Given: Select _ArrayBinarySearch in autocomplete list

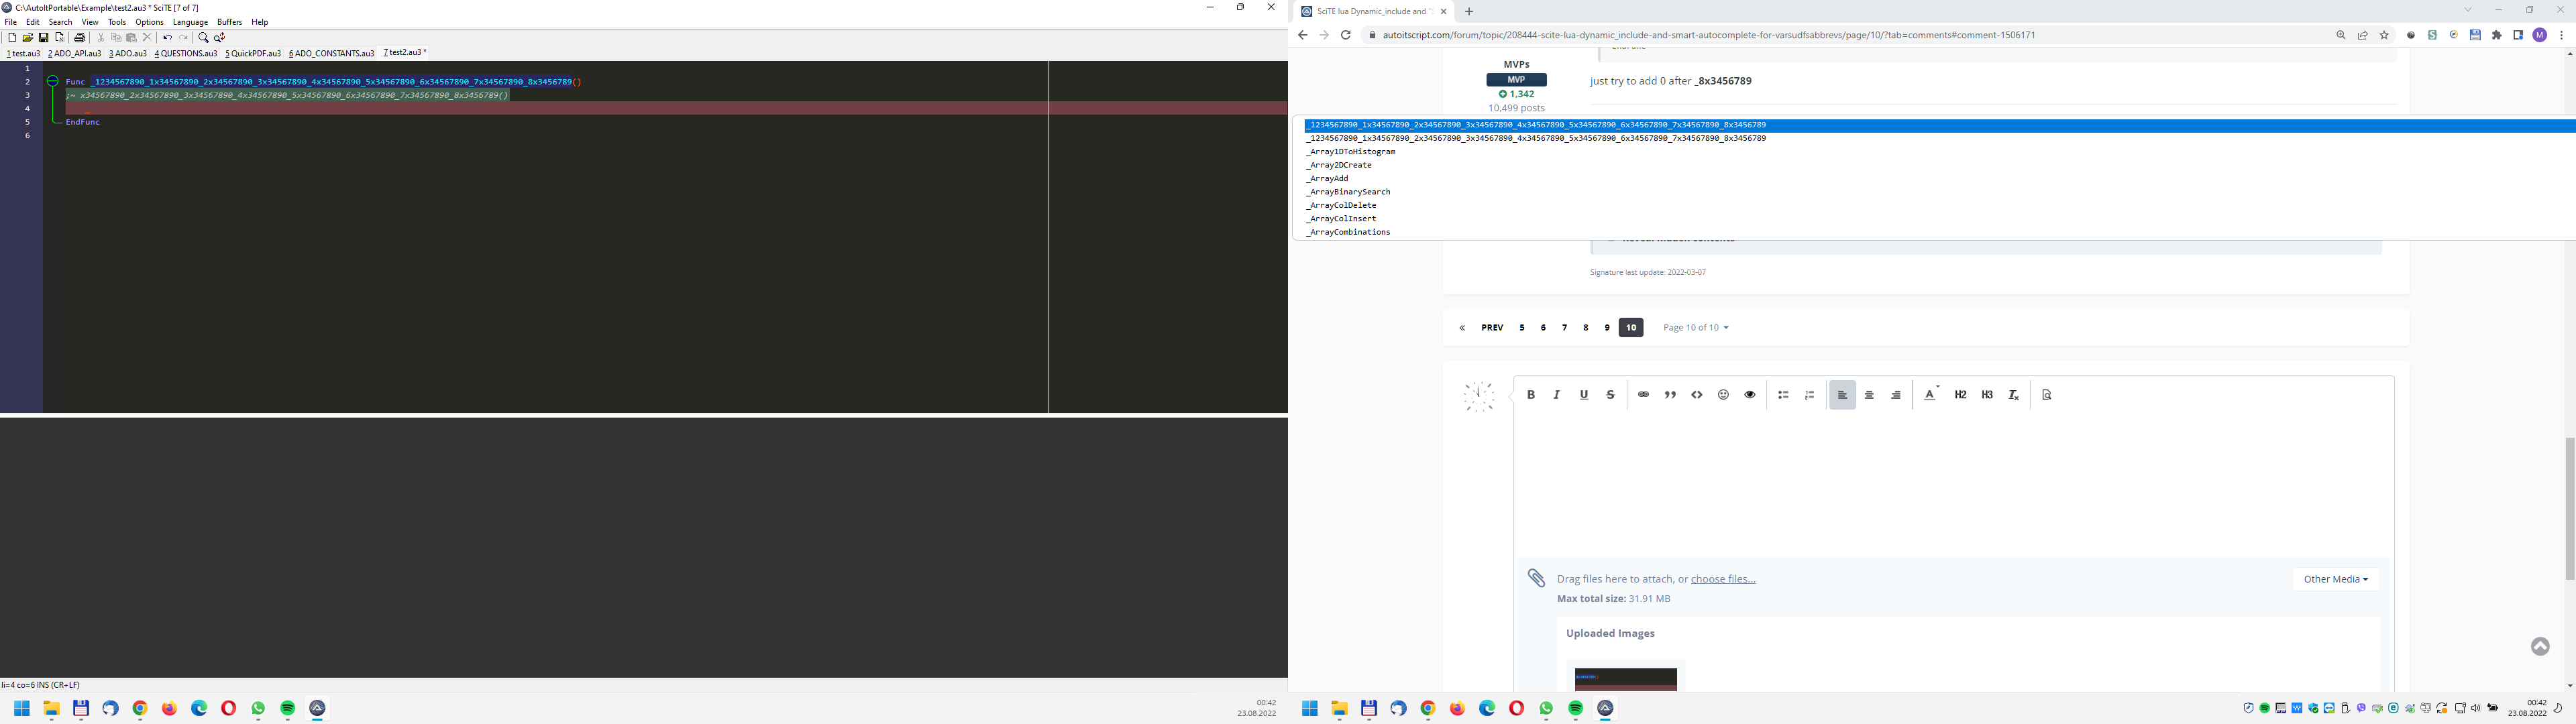Looking at the screenshot, I should 1348,192.
